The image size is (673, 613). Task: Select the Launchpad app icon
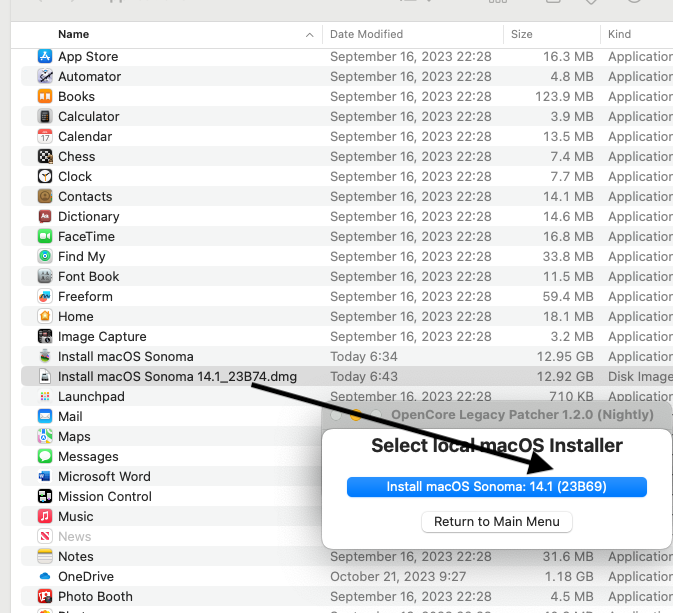45,396
